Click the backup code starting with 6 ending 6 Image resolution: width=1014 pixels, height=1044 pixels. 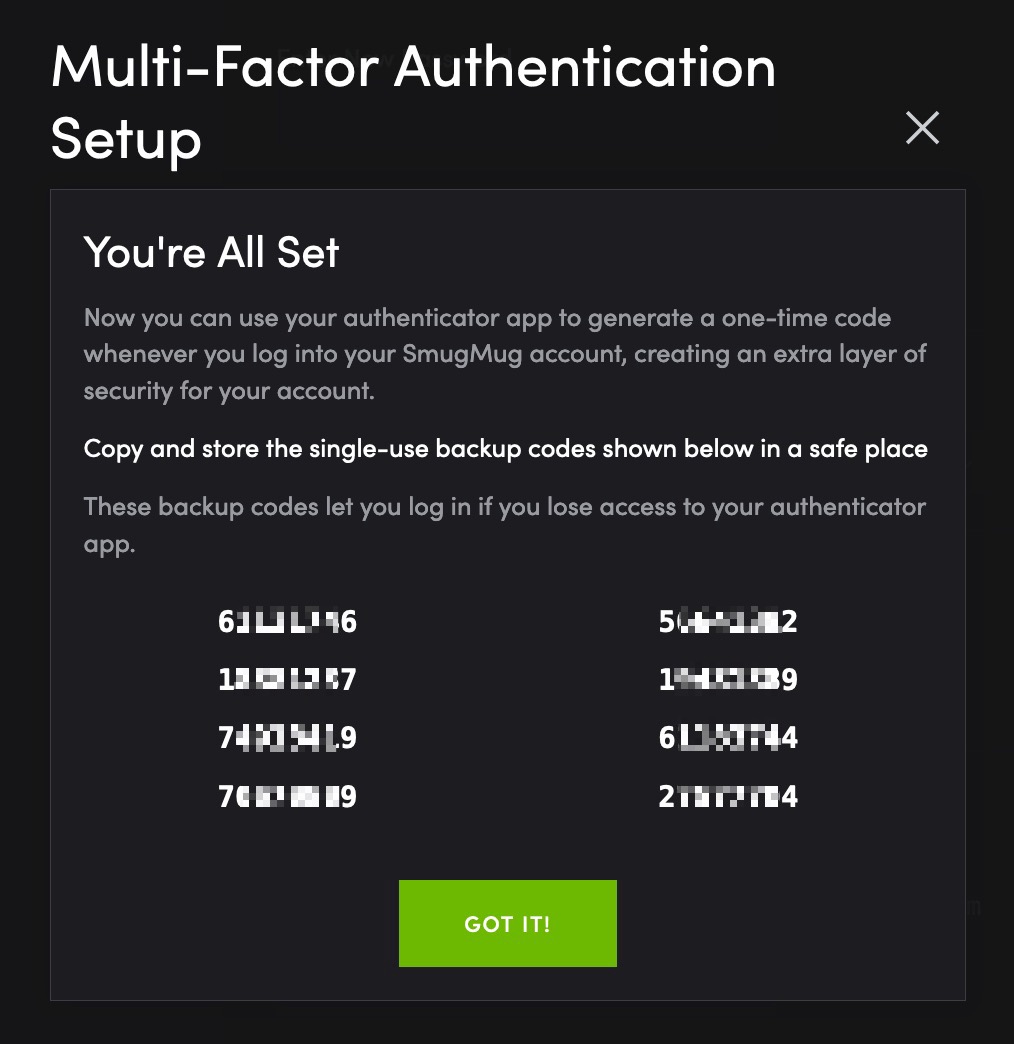tap(287, 622)
